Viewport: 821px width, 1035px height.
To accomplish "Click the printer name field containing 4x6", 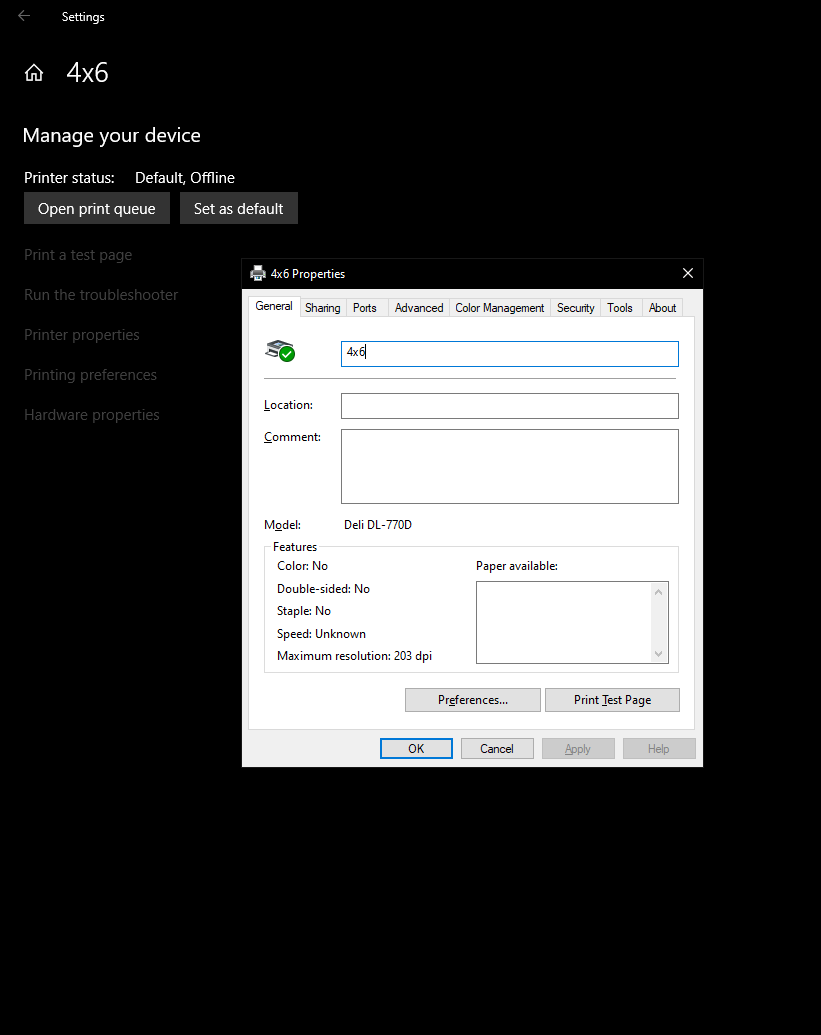I will point(509,354).
